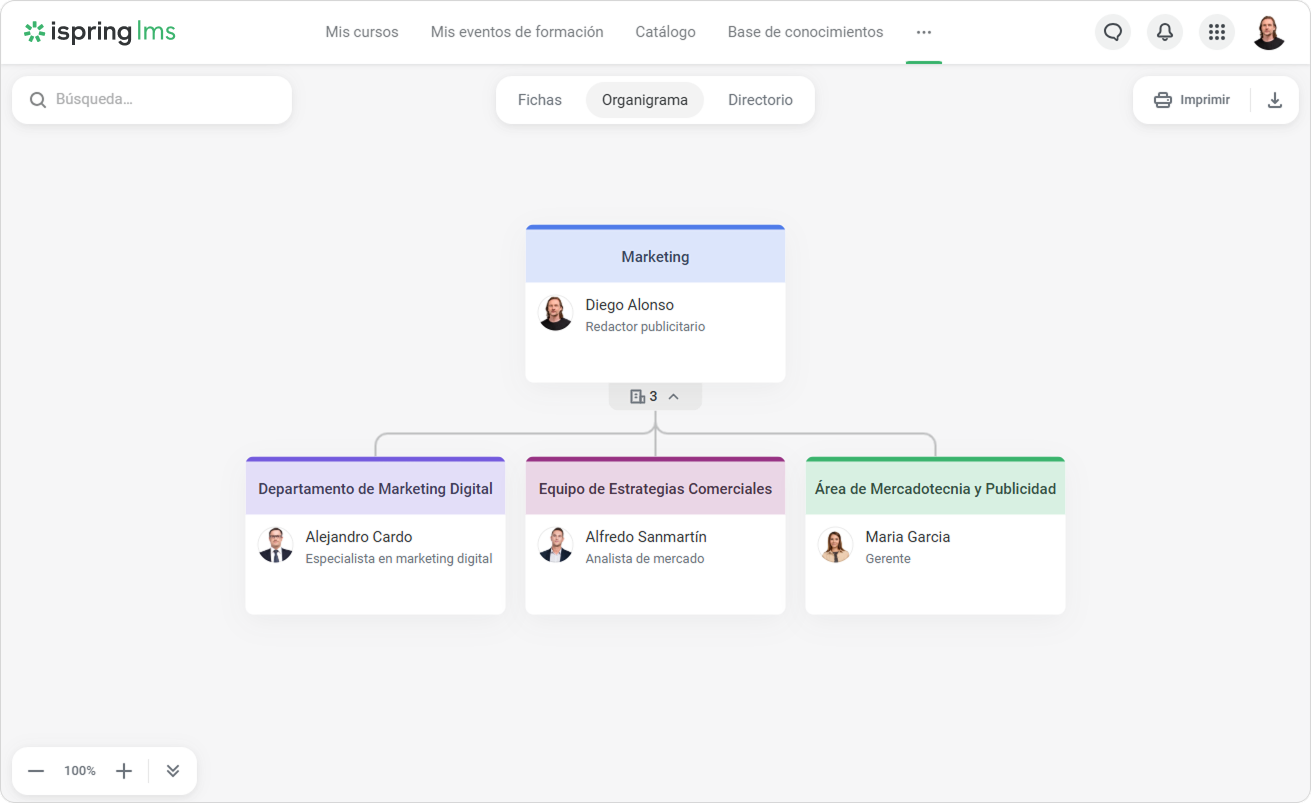Image resolution: width=1311 pixels, height=803 pixels.
Task: Zoom in with the plus icon
Action: pos(124,771)
